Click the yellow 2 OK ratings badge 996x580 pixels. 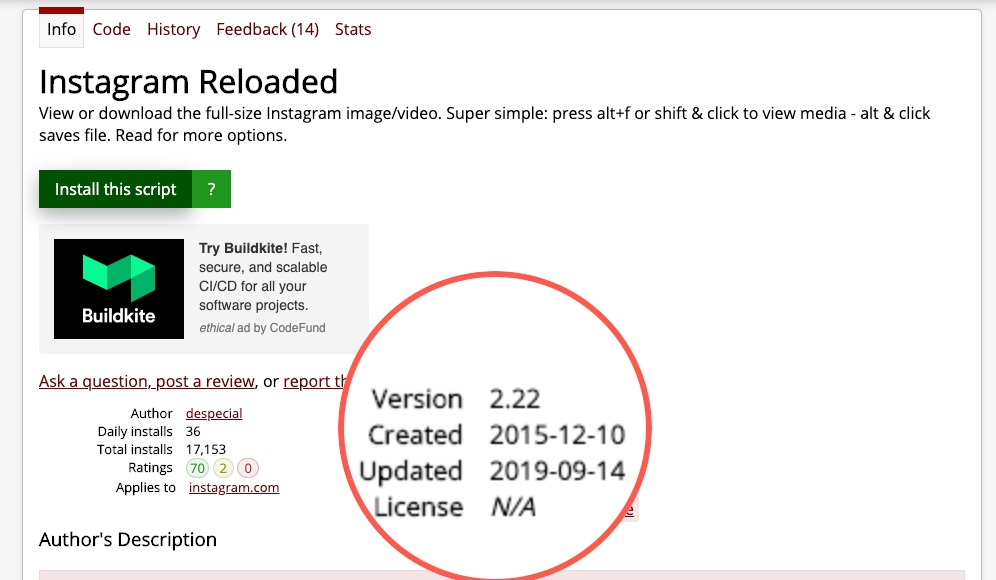pyautogui.click(x=223, y=468)
